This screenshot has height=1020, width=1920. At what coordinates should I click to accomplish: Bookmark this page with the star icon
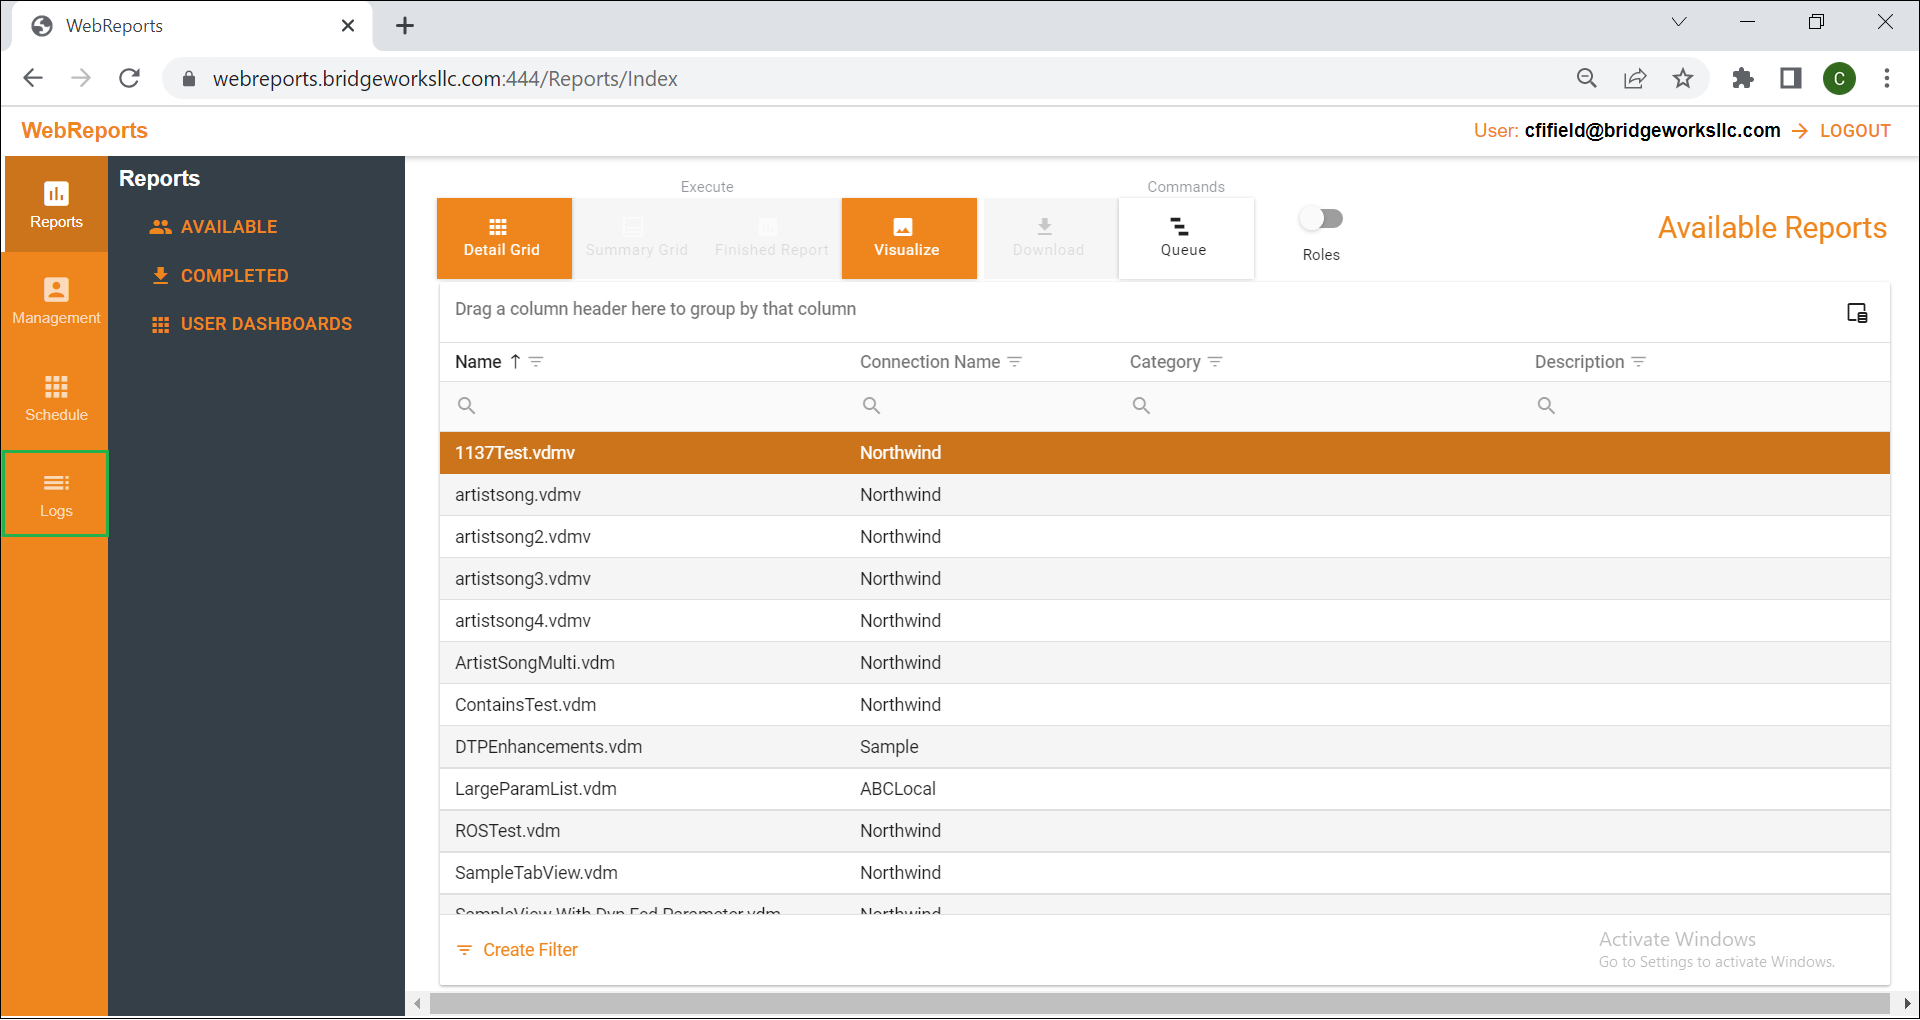pyautogui.click(x=1683, y=78)
